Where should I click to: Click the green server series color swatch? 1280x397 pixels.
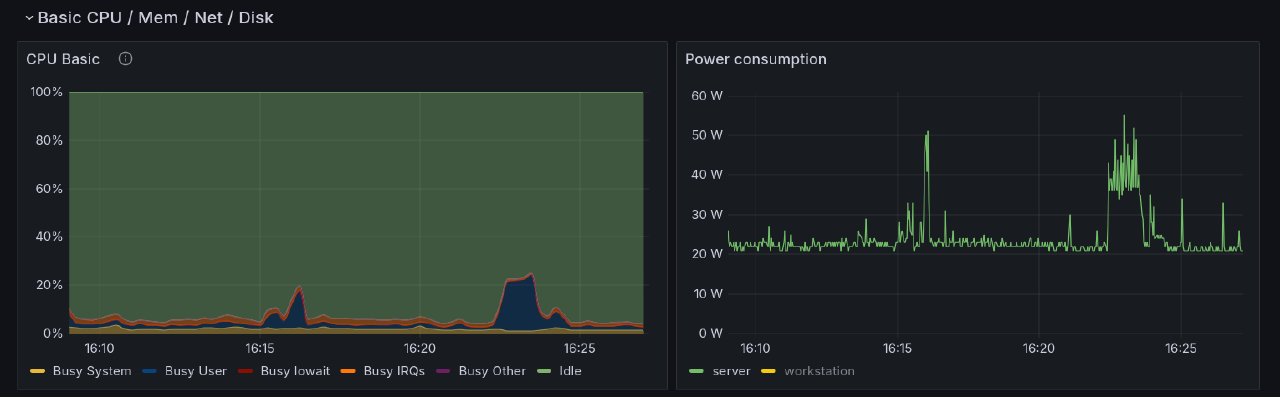click(696, 371)
